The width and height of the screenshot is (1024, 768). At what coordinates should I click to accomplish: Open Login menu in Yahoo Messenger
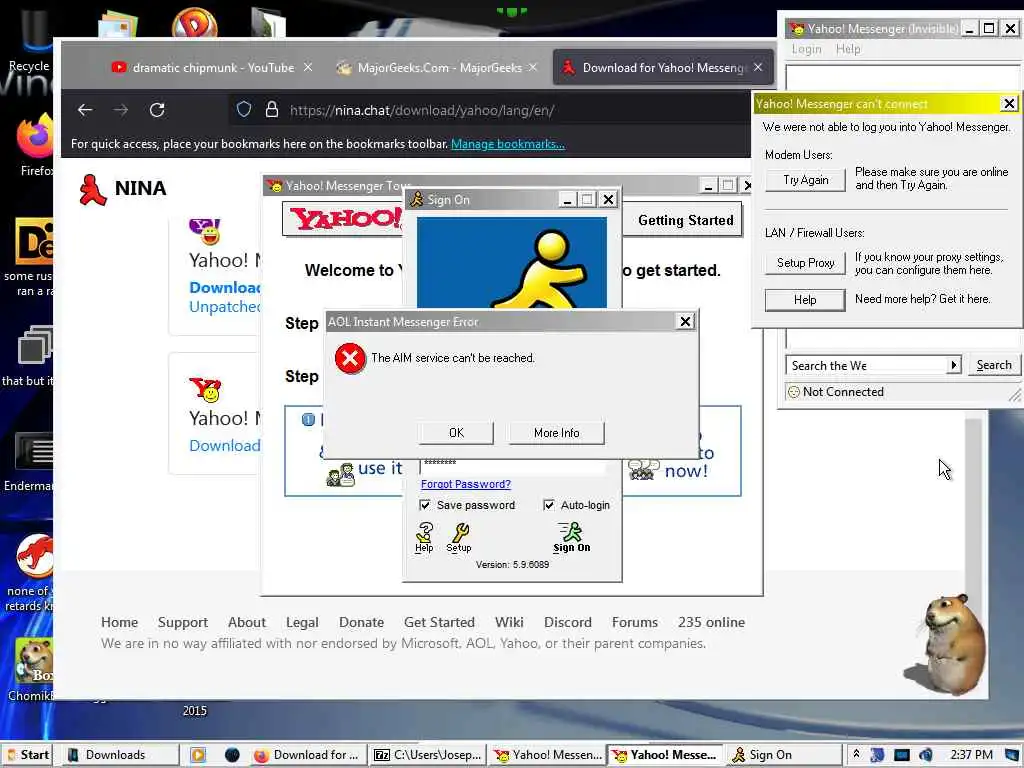coord(807,49)
